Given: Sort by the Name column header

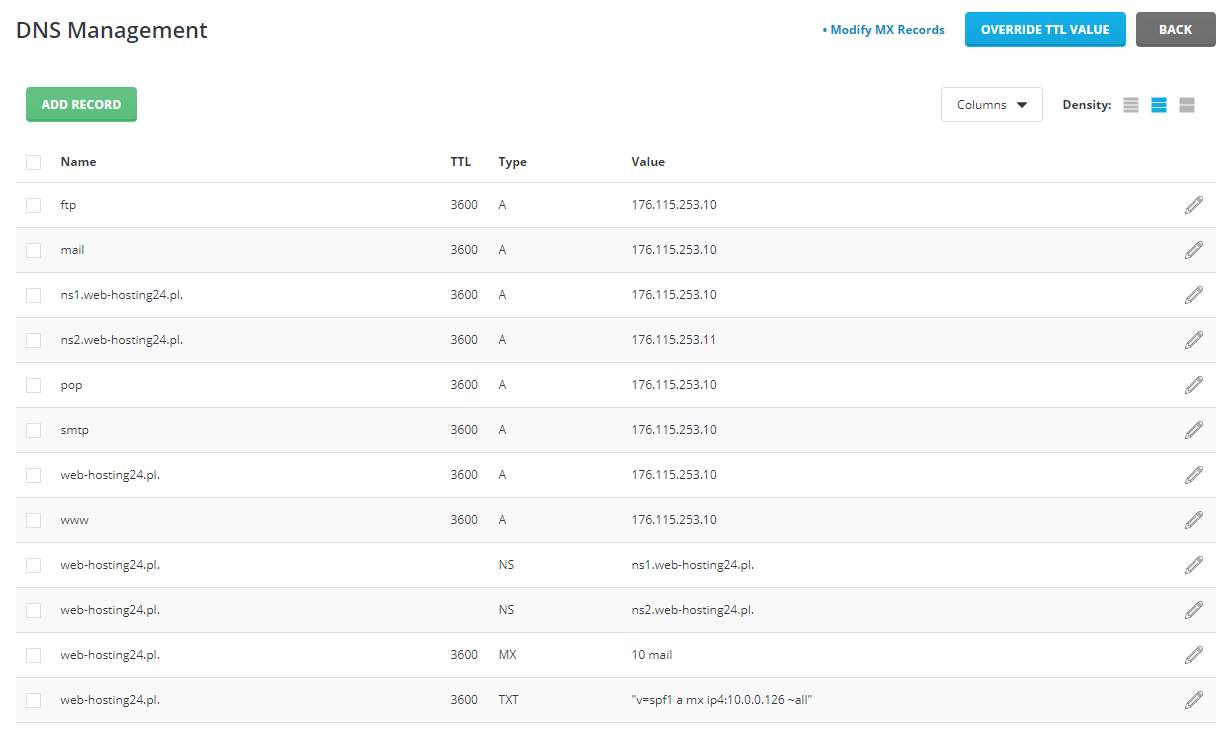Looking at the screenshot, I should point(78,162).
